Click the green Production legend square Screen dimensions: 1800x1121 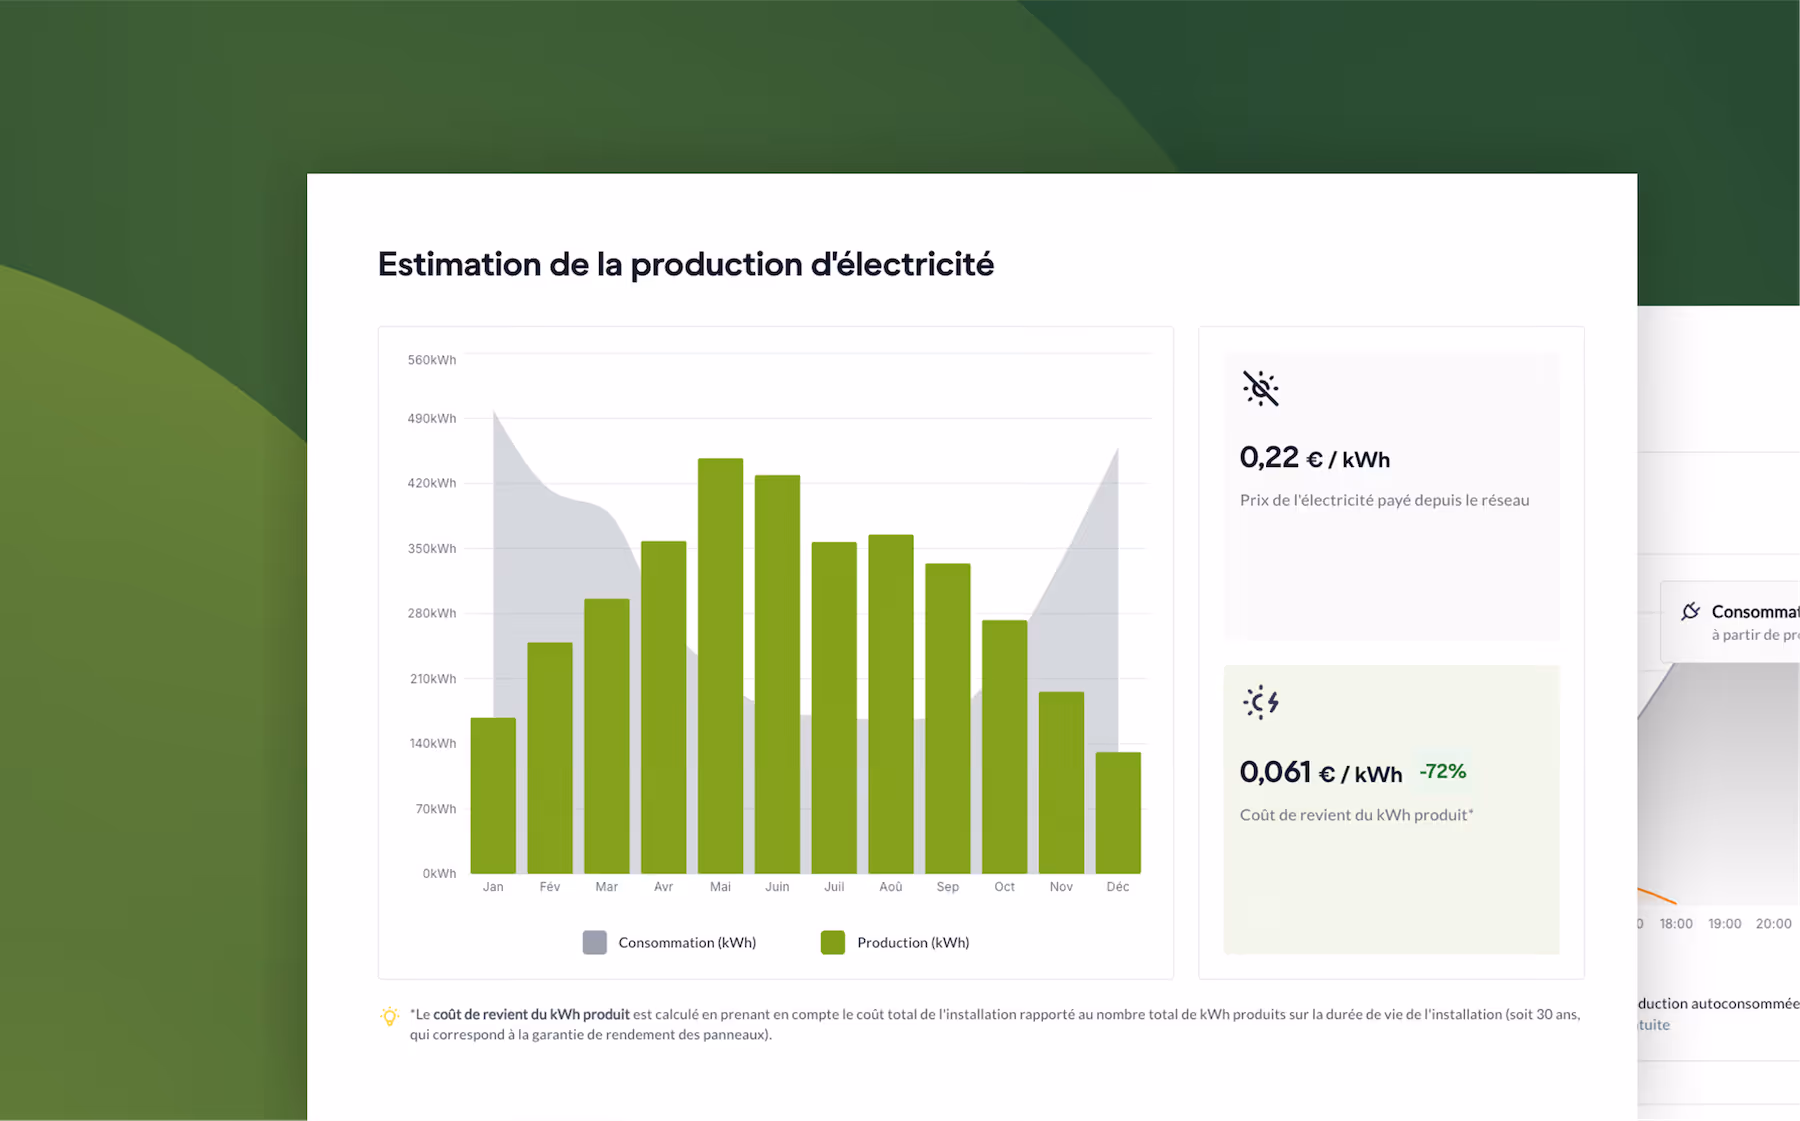pyautogui.click(x=833, y=941)
